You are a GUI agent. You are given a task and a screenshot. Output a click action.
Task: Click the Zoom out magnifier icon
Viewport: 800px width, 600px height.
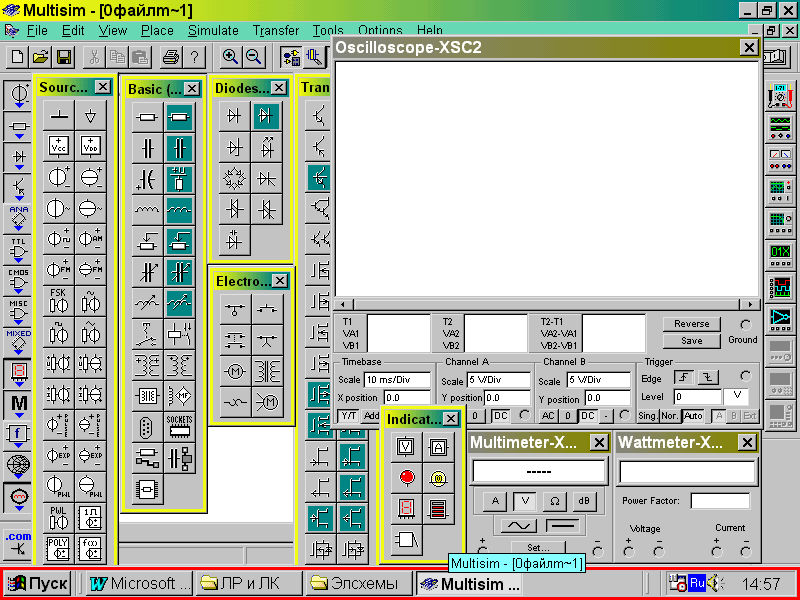(x=254, y=57)
